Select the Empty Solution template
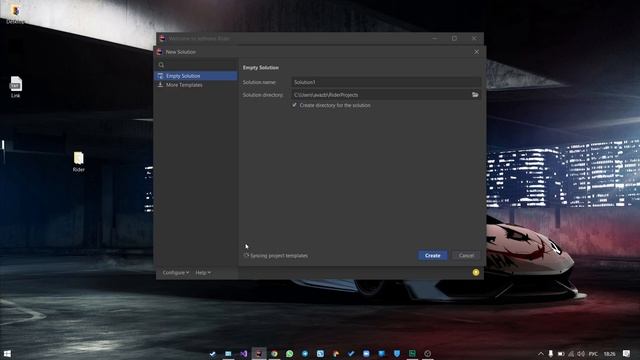 pyautogui.click(x=196, y=76)
